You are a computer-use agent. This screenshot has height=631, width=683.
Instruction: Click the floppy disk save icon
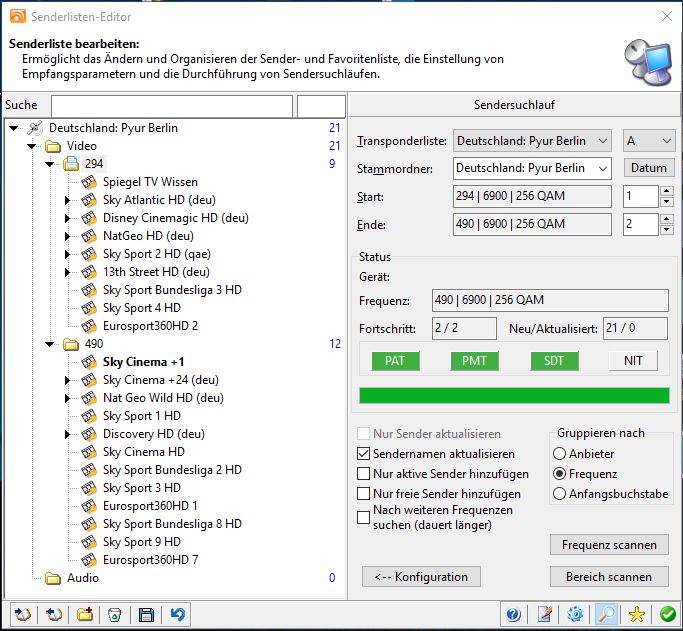[x=146, y=615]
